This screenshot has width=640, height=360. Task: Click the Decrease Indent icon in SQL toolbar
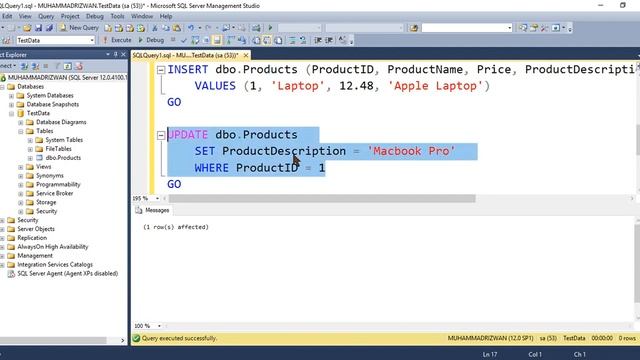pyautogui.click(x=318, y=40)
